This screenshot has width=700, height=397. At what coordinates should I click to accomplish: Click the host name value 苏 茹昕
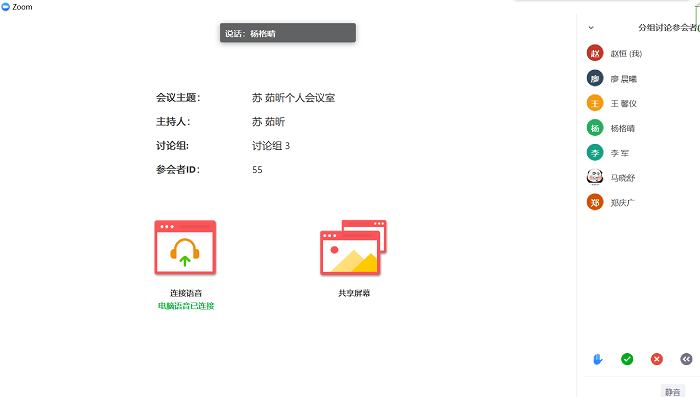click(x=268, y=121)
